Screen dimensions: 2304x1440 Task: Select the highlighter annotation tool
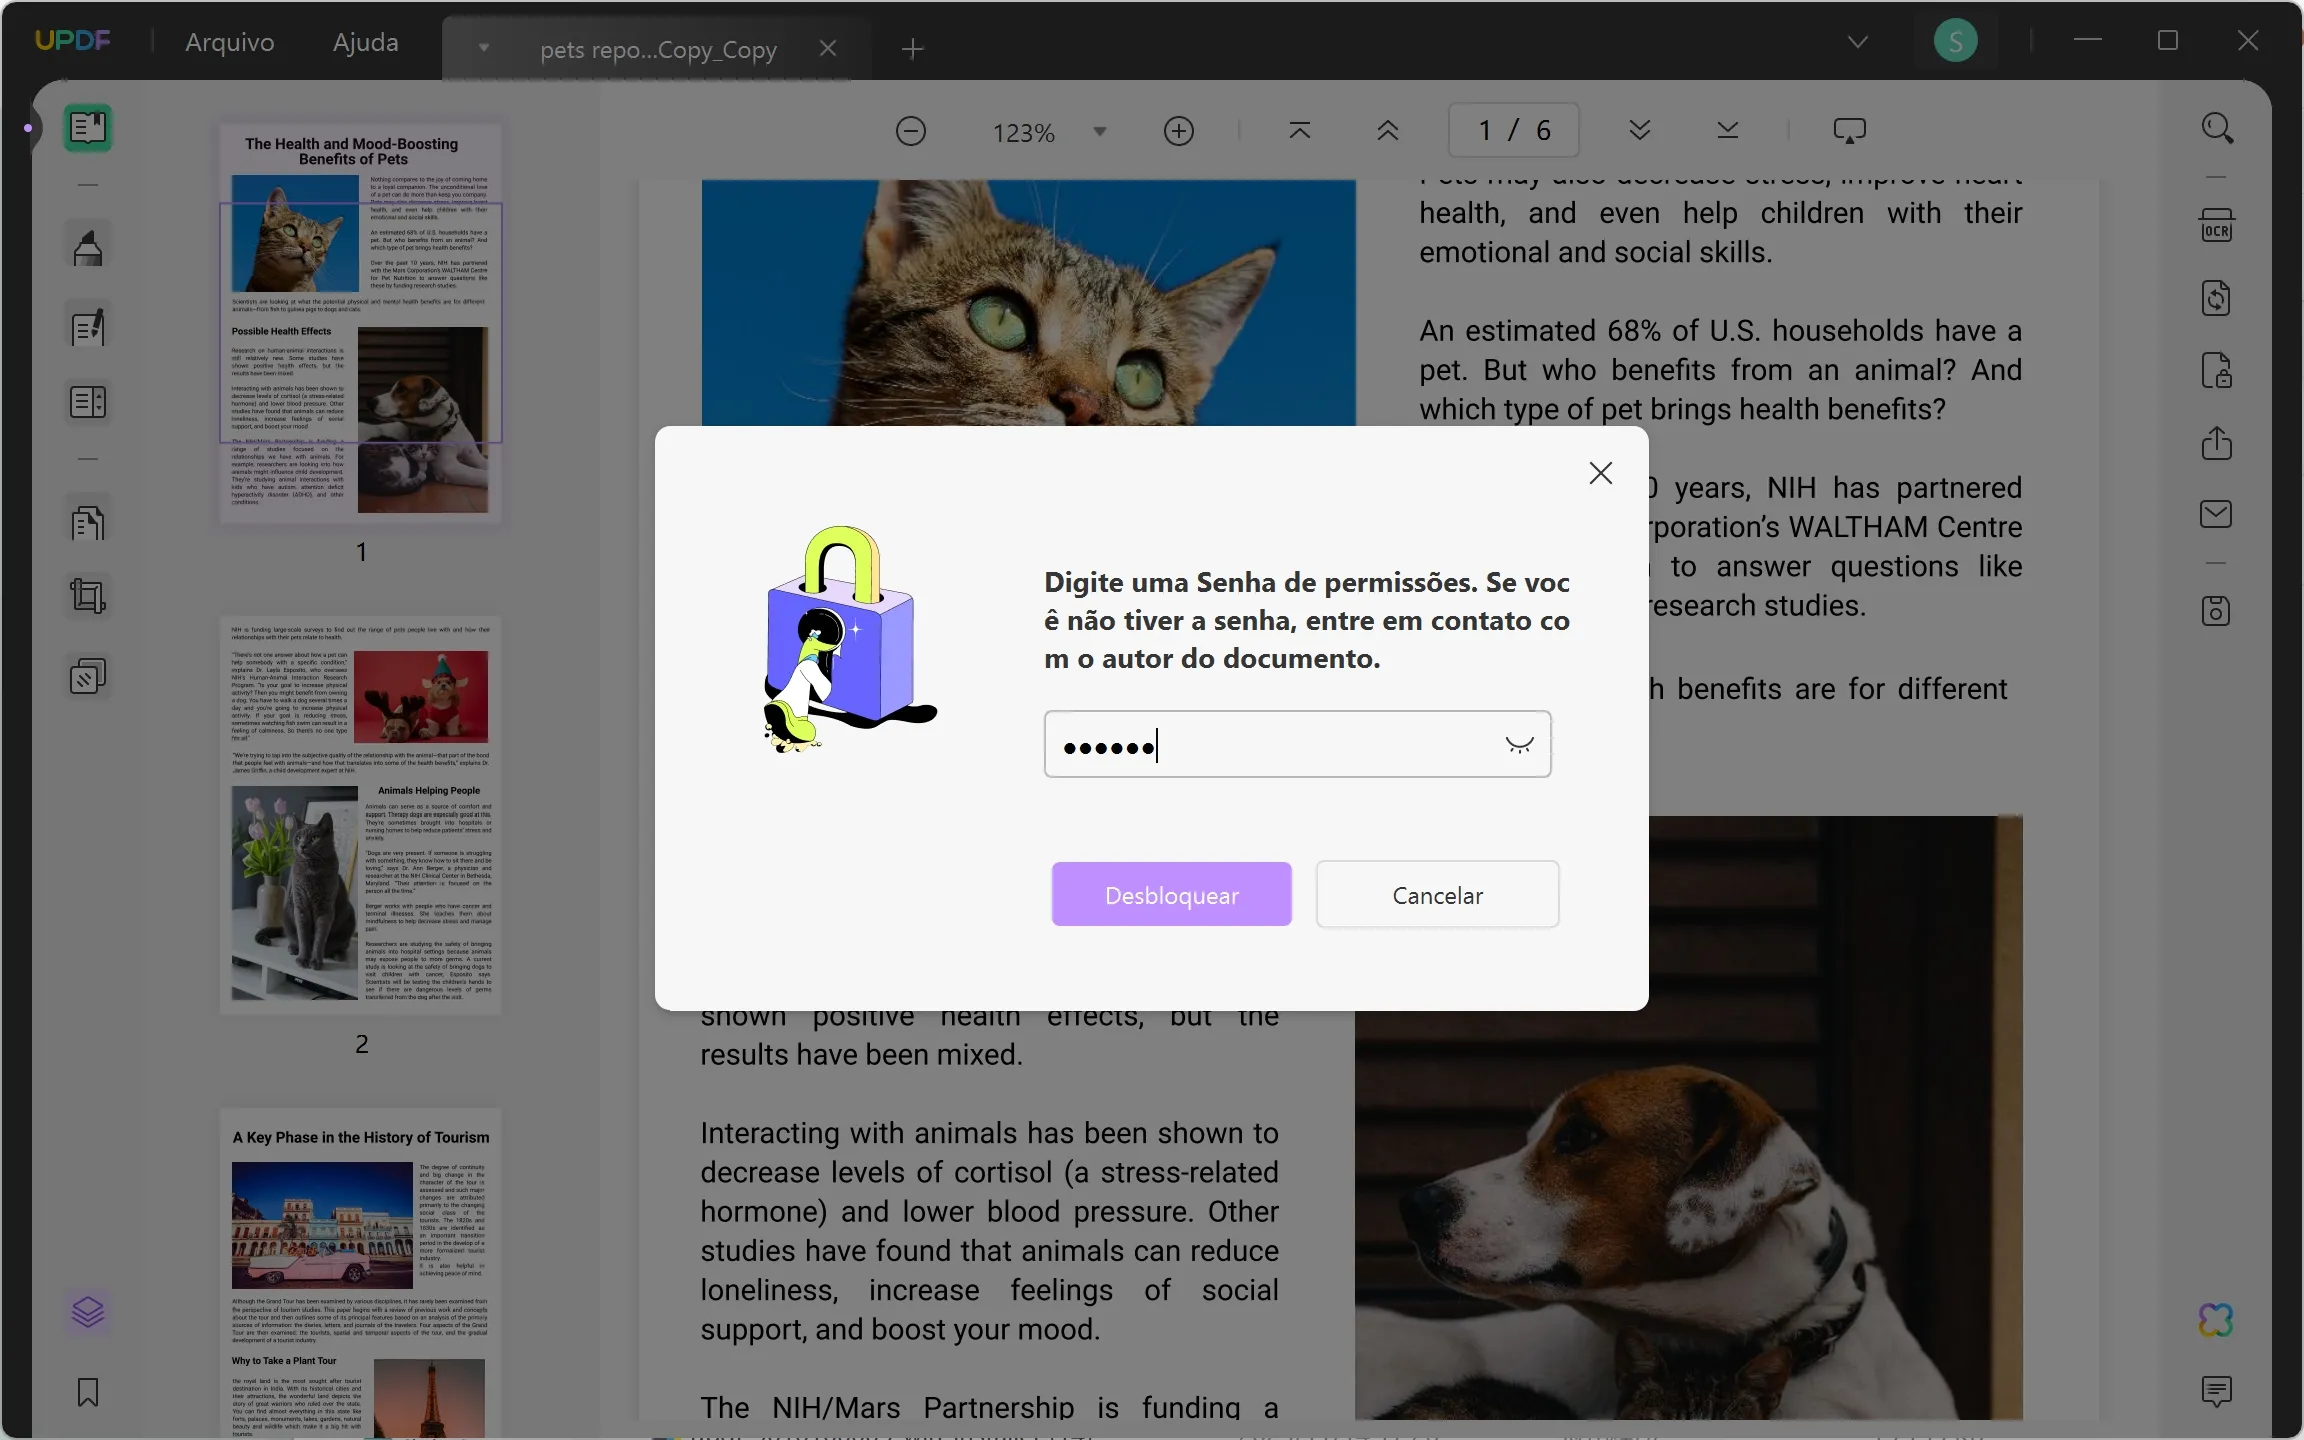click(x=88, y=244)
